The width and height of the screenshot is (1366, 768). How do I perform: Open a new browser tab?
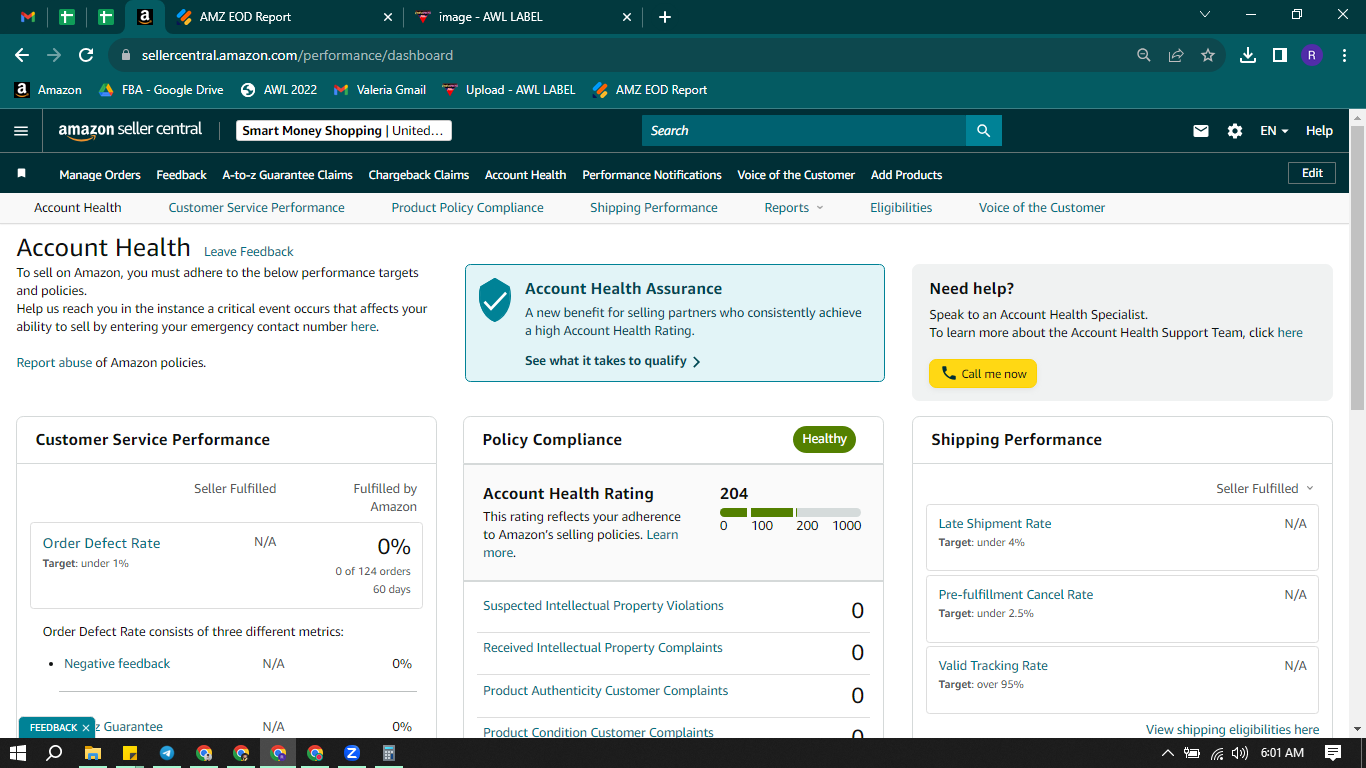[x=665, y=17]
